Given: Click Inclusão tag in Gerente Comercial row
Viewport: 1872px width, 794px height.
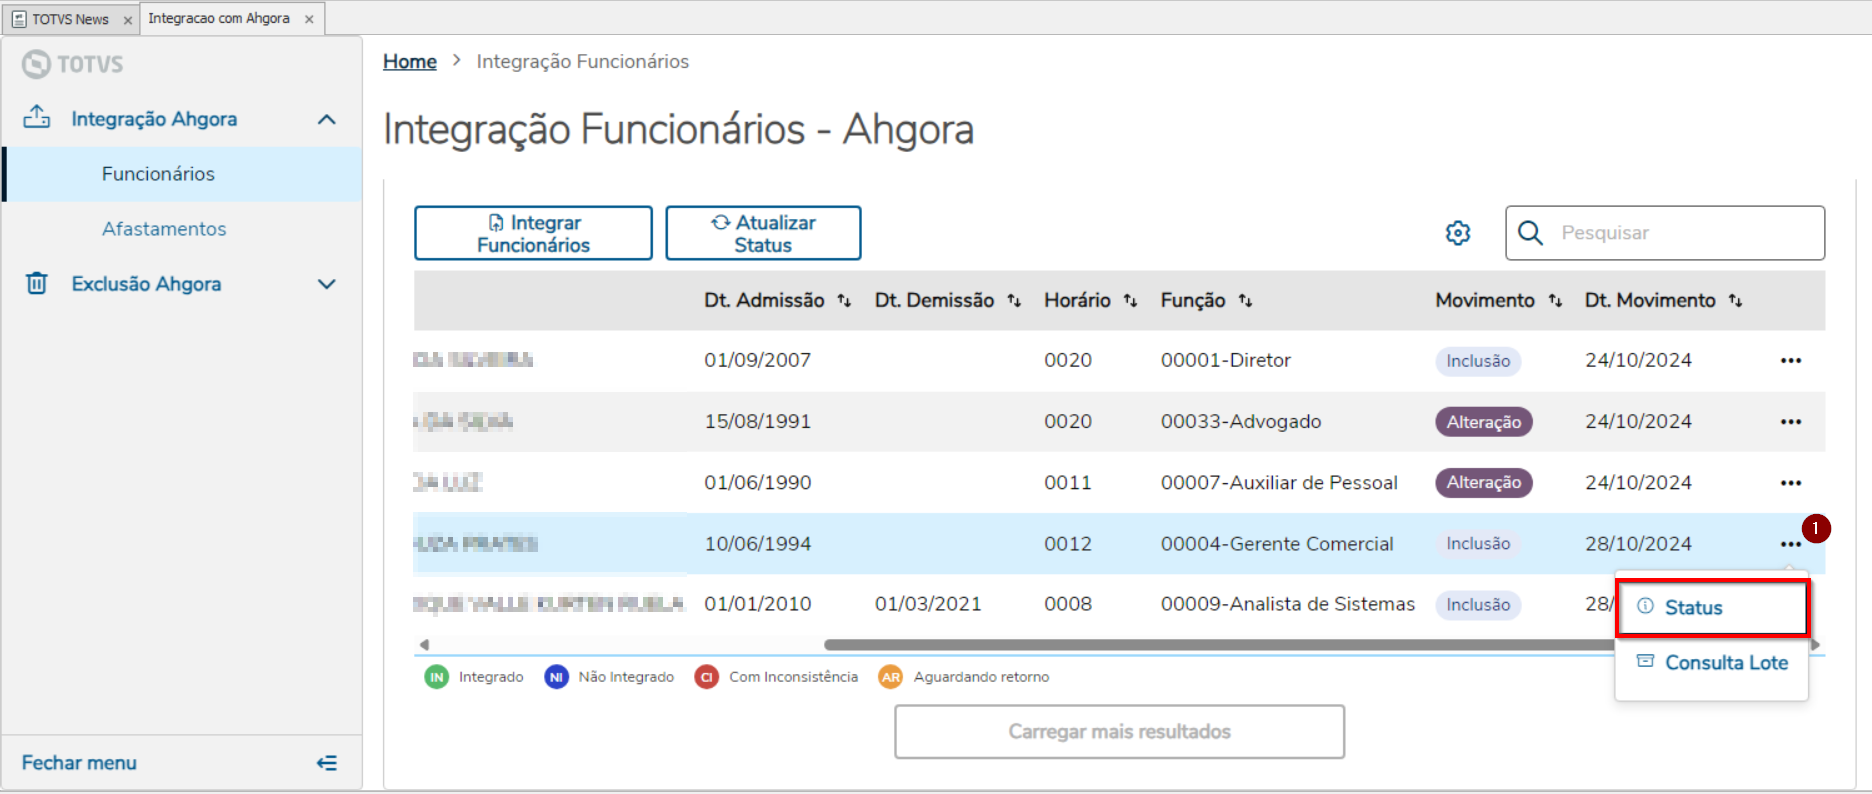Looking at the screenshot, I should click(1478, 544).
